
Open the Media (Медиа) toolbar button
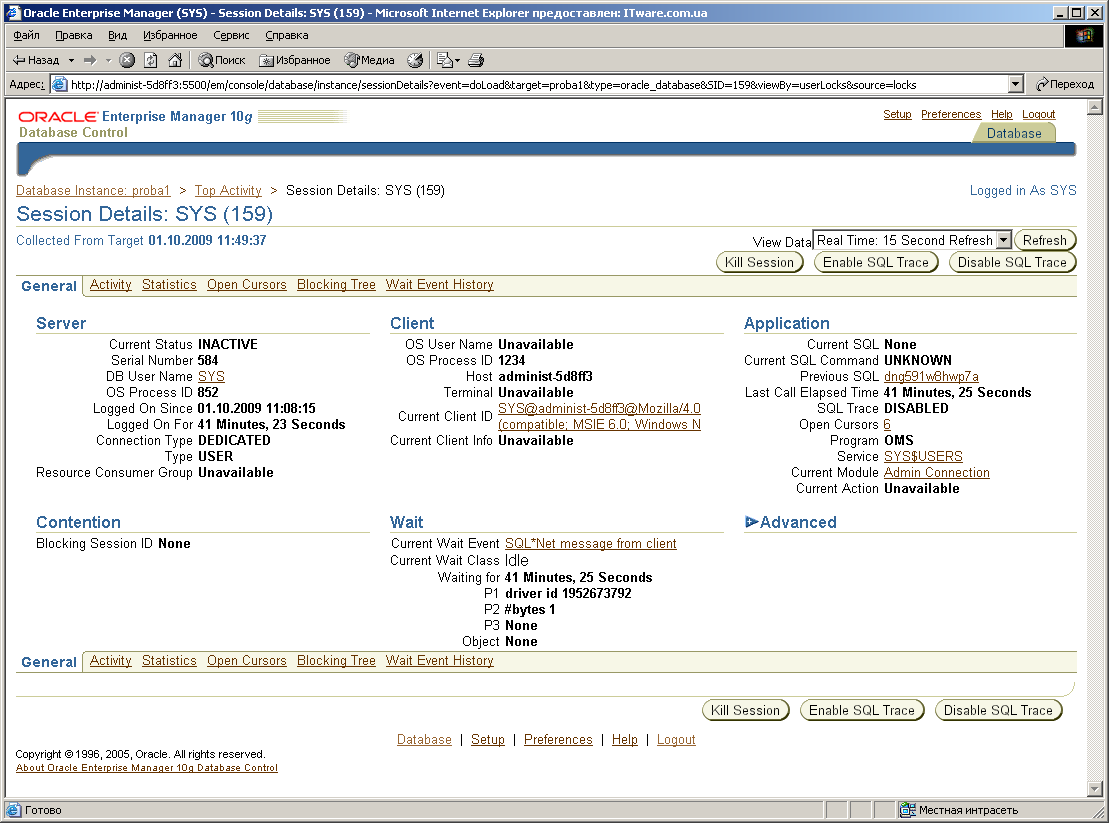tap(369, 60)
